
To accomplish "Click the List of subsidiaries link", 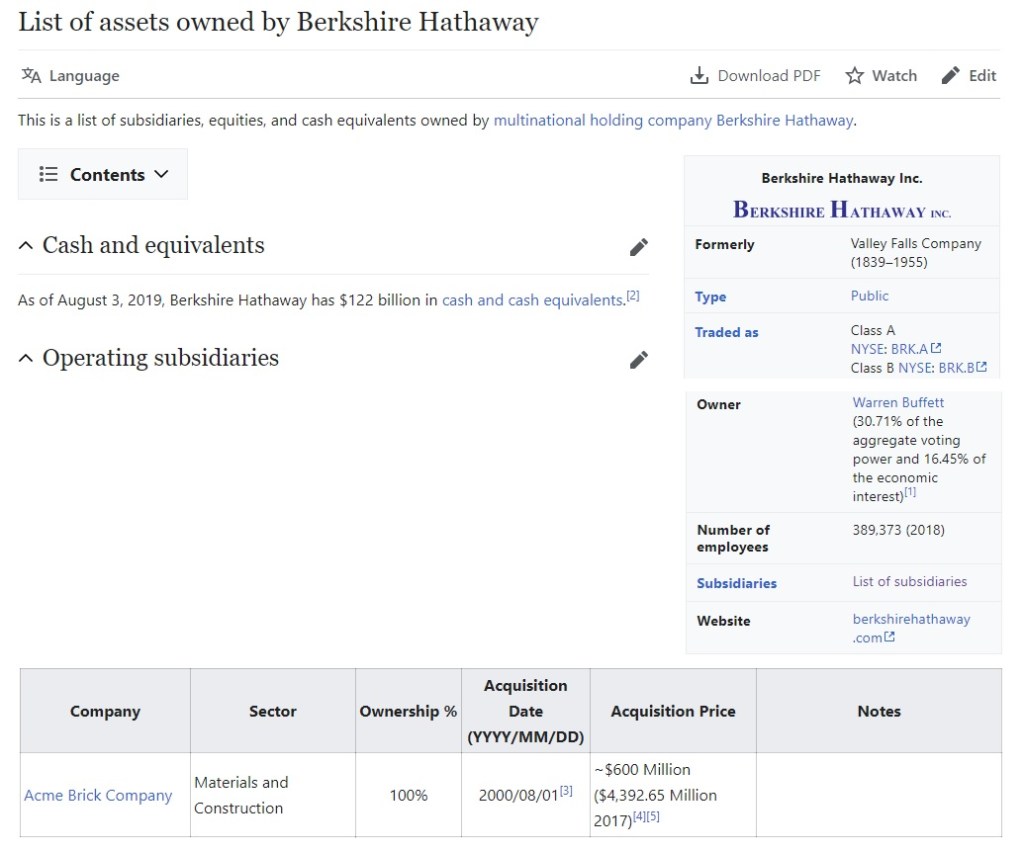I will tap(909, 582).
